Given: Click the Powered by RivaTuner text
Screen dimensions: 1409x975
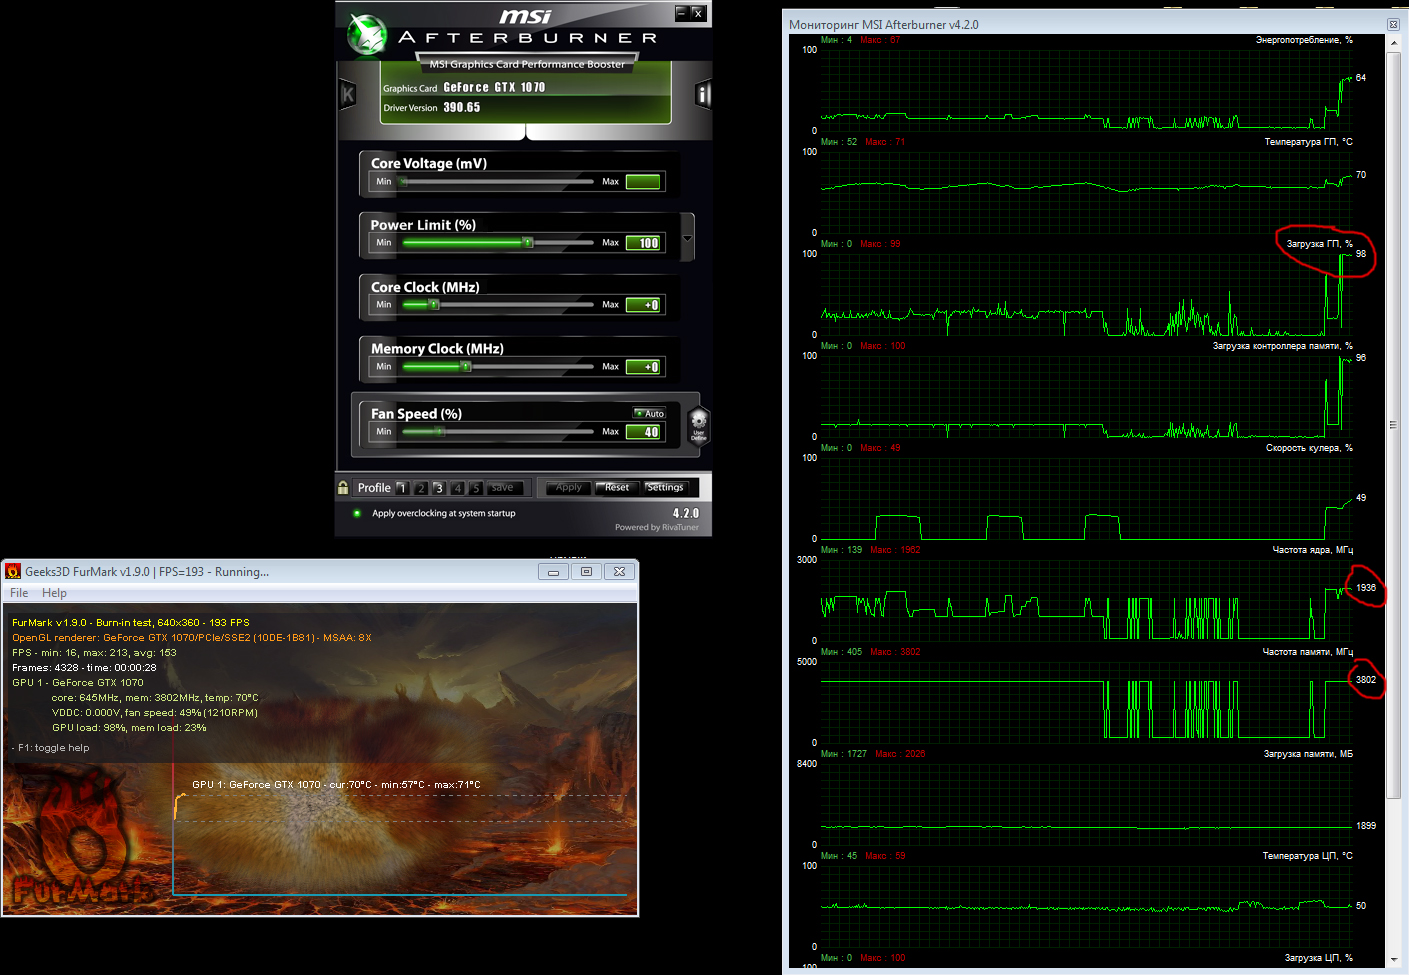Looking at the screenshot, I should 657,527.
